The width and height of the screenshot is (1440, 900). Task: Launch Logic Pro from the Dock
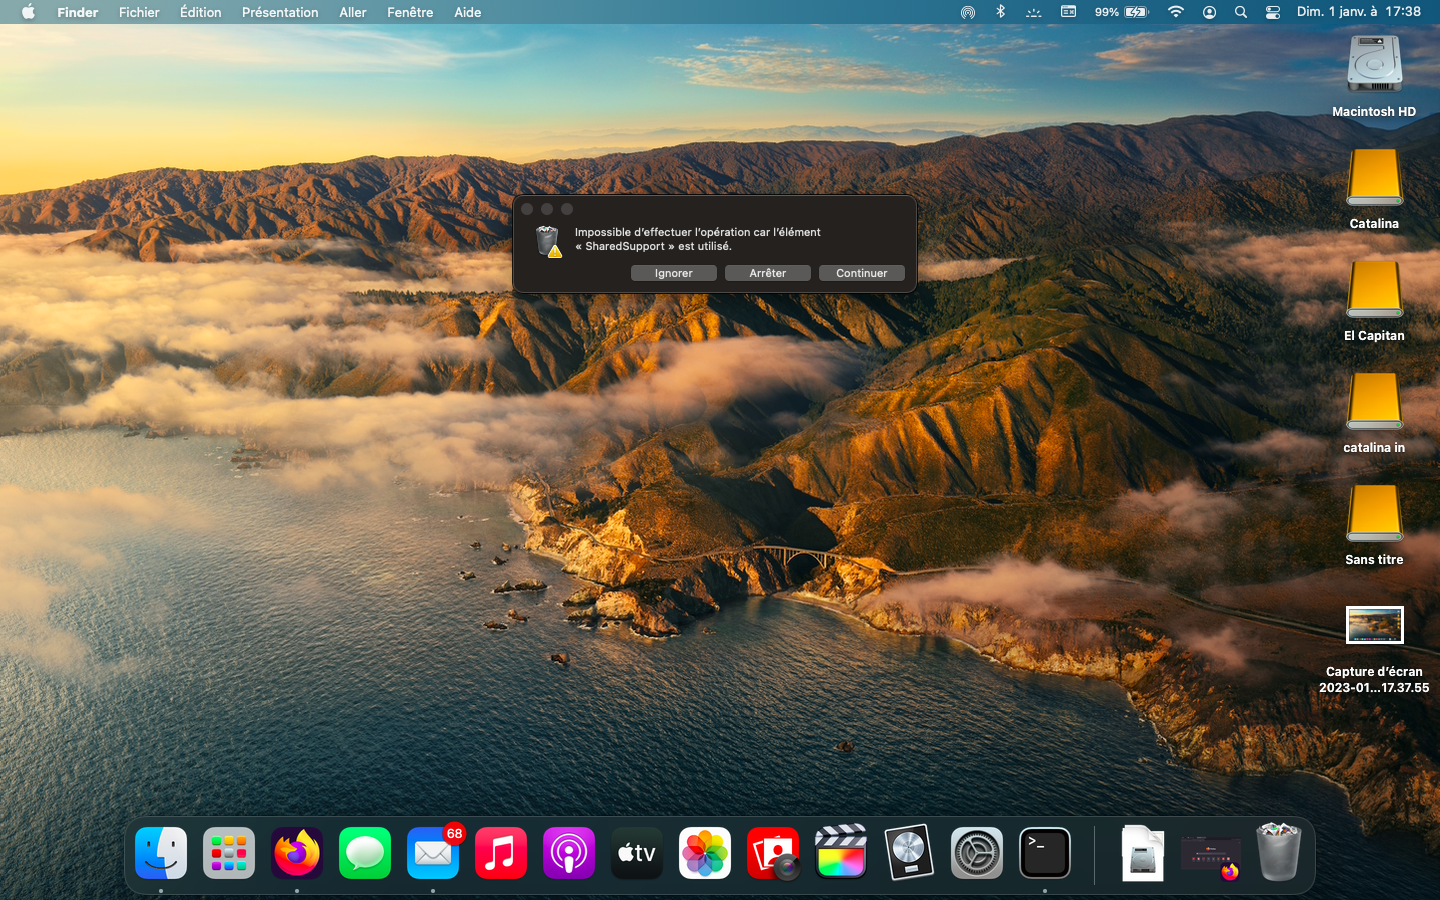pyautogui.click(x=908, y=854)
